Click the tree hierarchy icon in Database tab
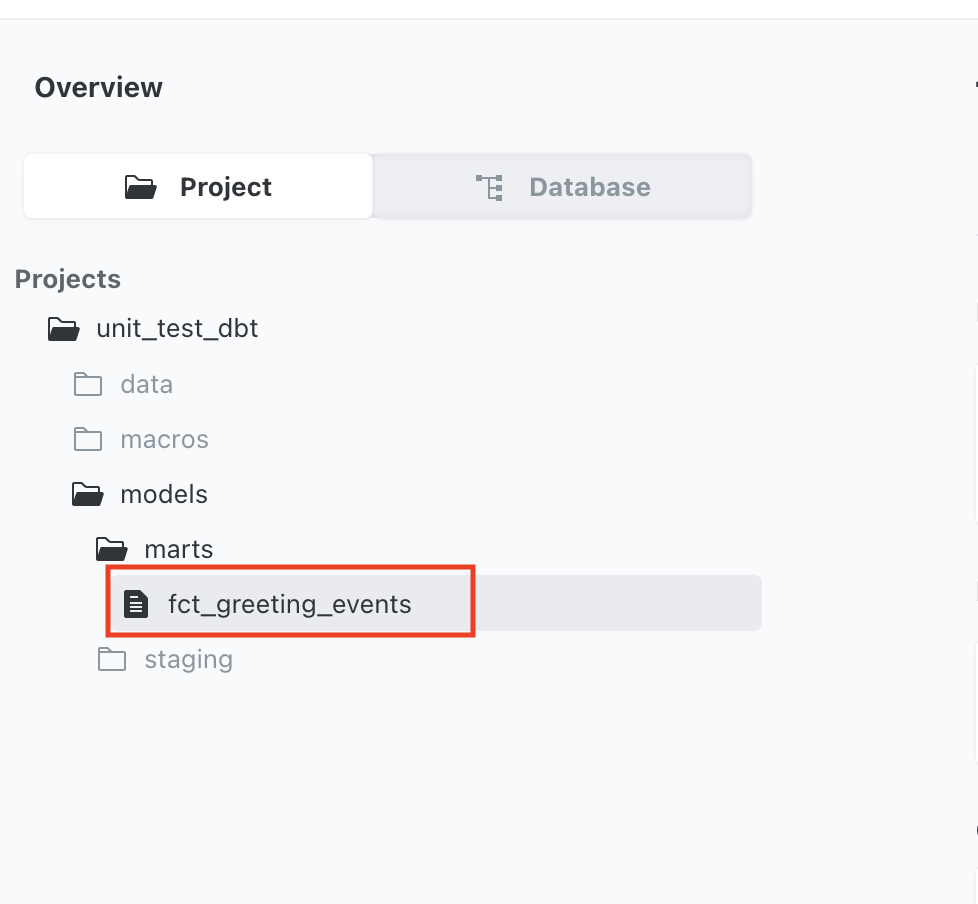The height and width of the screenshot is (904, 978). [x=489, y=187]
